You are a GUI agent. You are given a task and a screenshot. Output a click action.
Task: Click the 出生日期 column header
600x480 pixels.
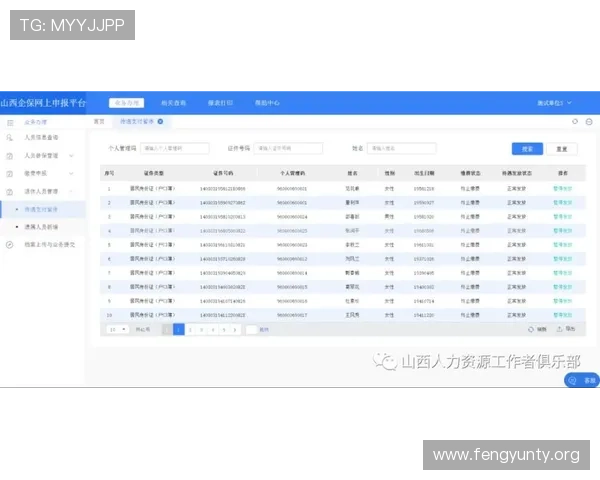tap(424, 173)
